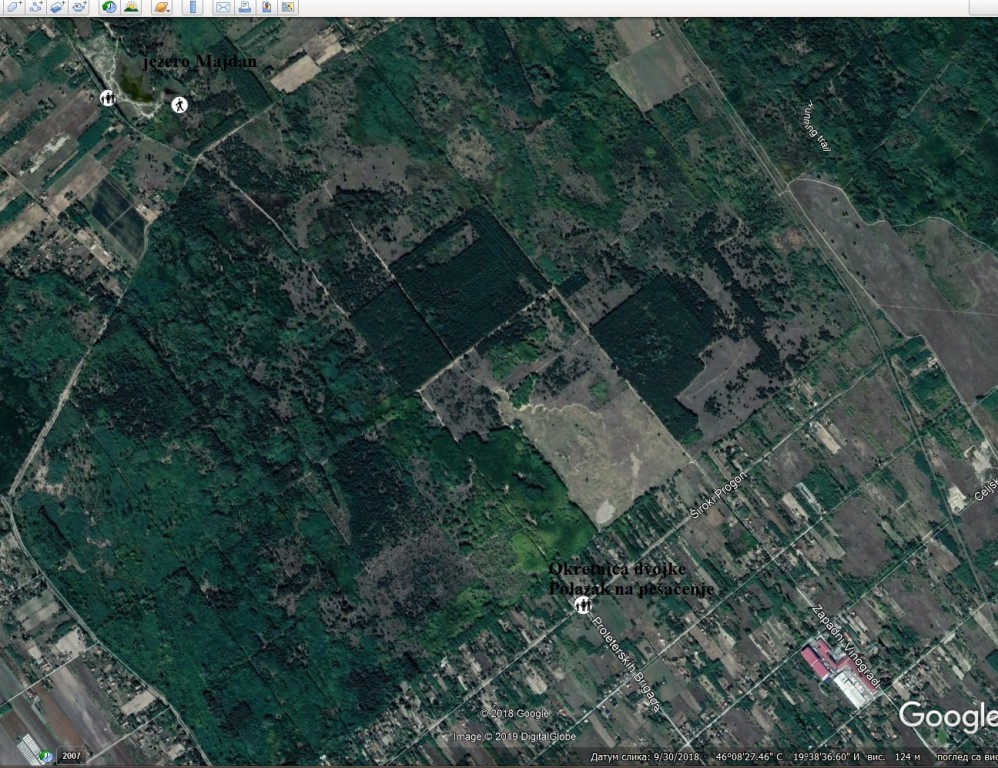Click the placemark under Polazak na pešačenje
This screenshot has width=998, height=768.
pyautogui.click(x=582, y=605)
